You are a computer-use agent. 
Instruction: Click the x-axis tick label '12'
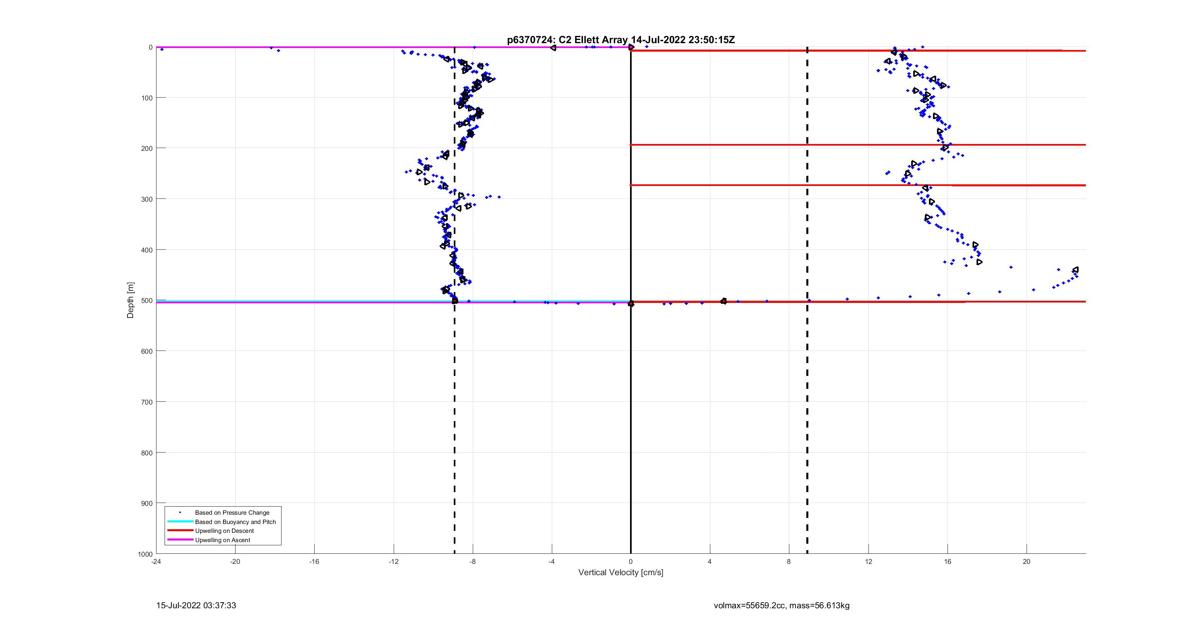coord(868,561)
